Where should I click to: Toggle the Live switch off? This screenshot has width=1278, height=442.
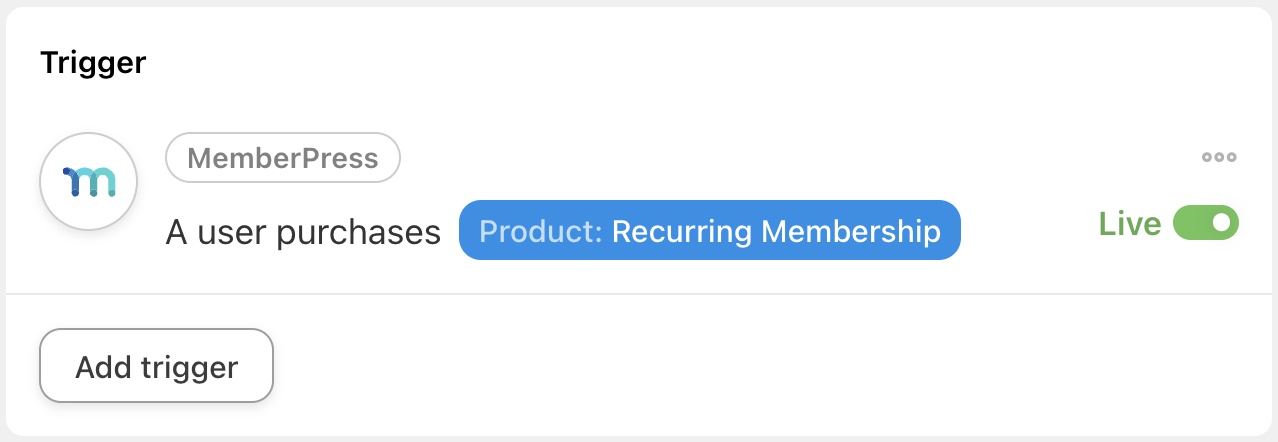(x=1205, y=223)
